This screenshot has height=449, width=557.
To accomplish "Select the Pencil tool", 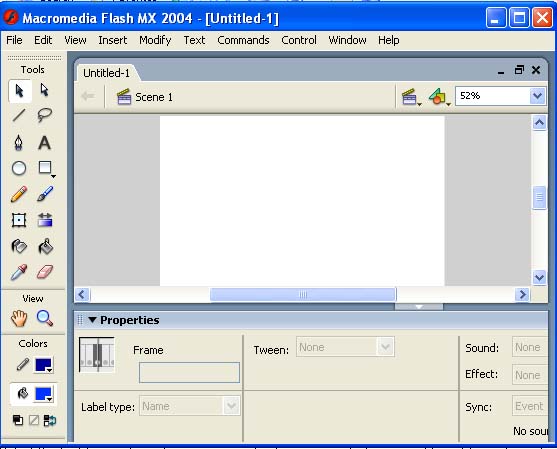I will (x=19, y=194).
